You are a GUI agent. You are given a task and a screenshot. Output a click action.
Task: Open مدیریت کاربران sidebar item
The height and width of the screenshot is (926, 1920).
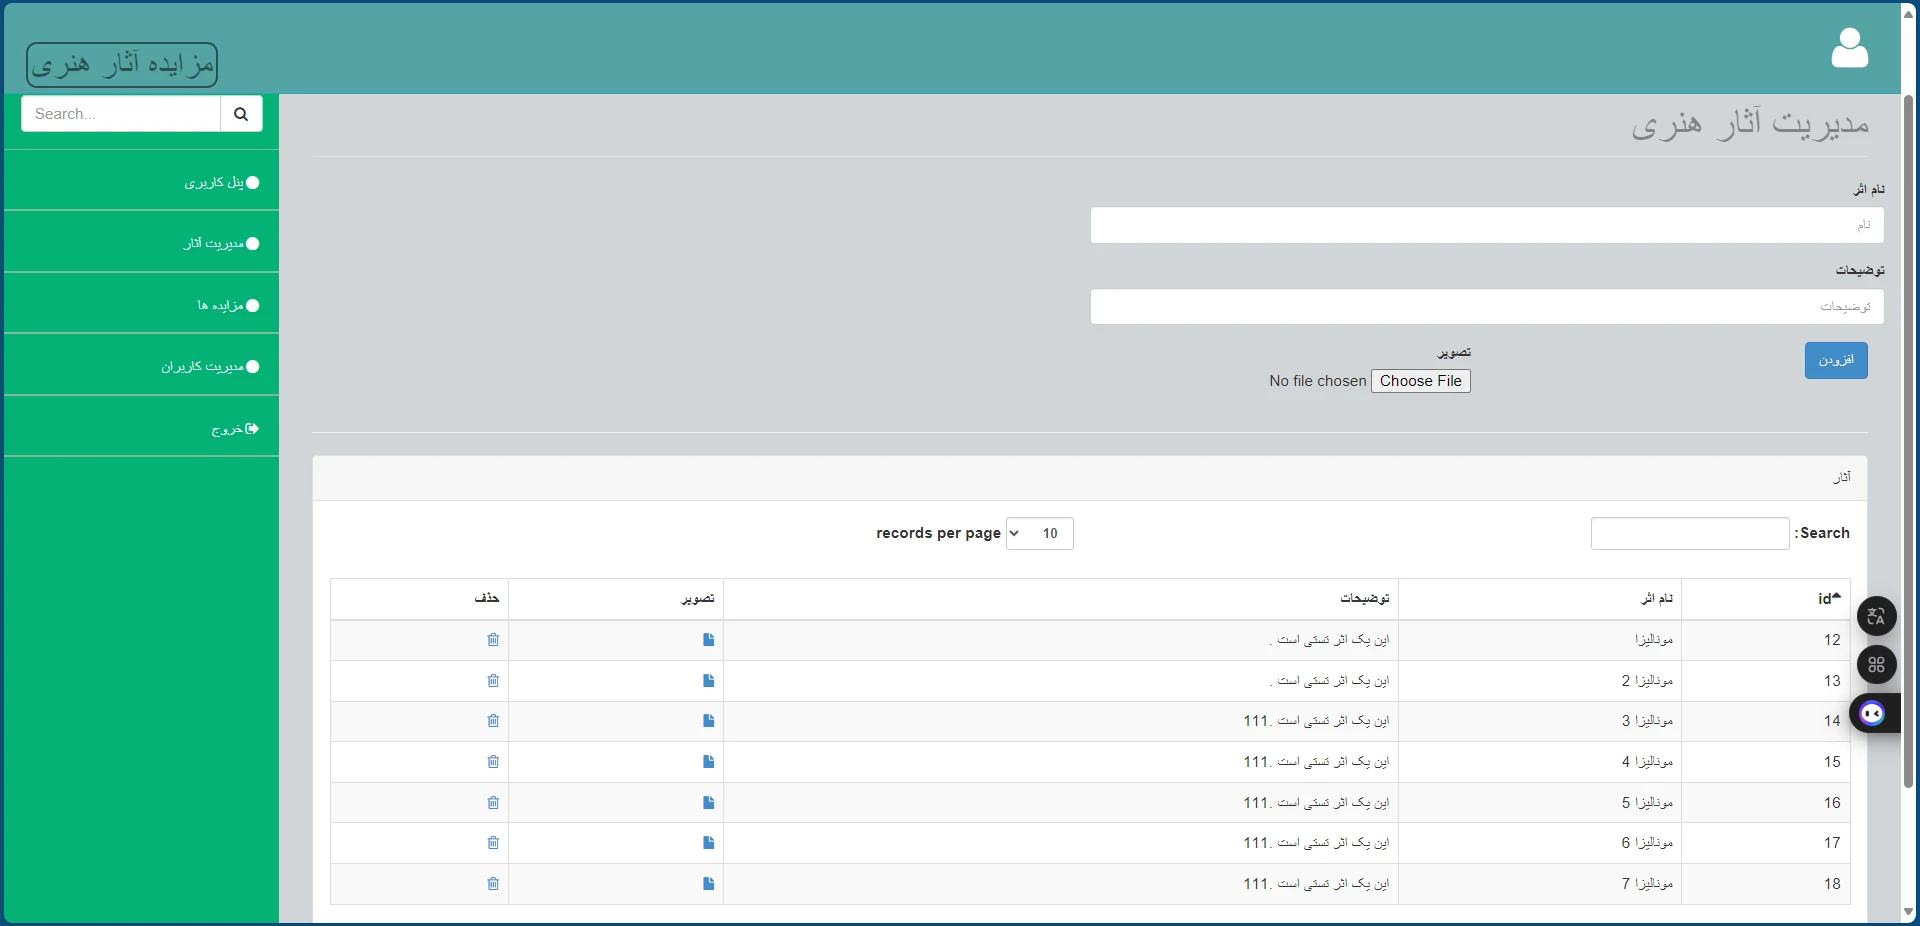(209, 367)
